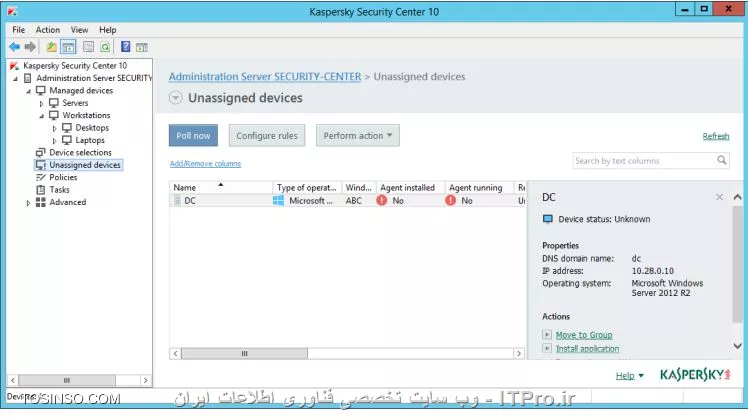Select the Tasks tree item label

coord(59,189)
